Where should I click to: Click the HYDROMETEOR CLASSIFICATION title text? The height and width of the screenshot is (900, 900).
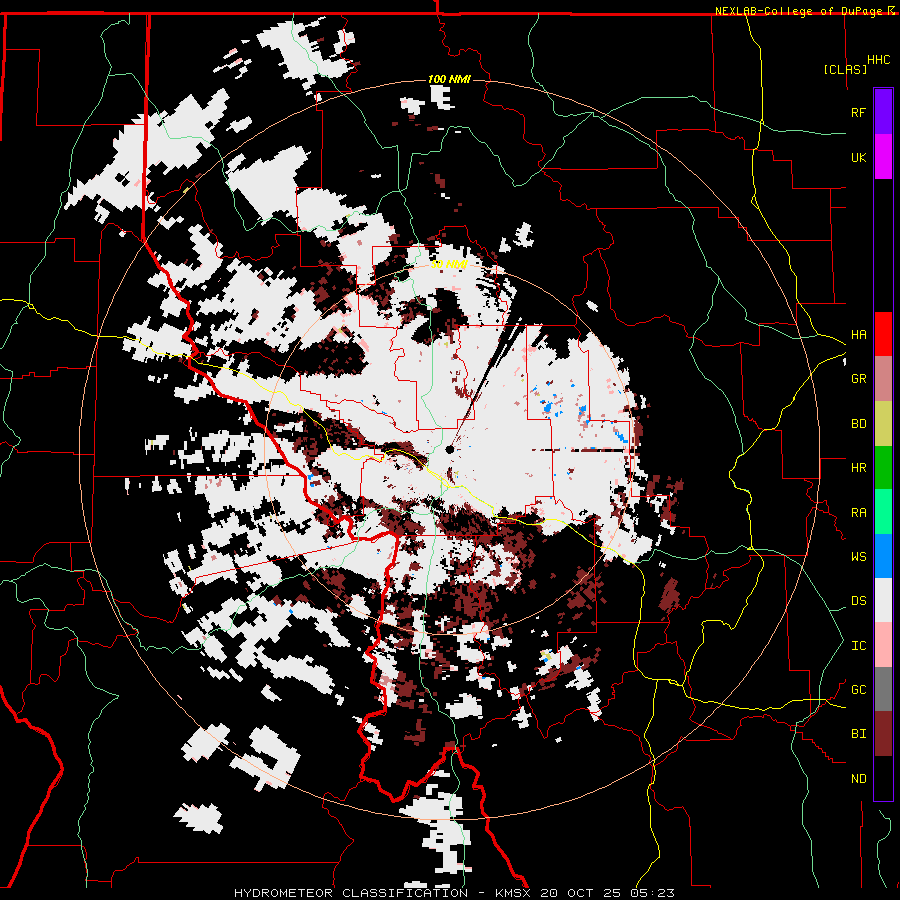tap(351, 893)
